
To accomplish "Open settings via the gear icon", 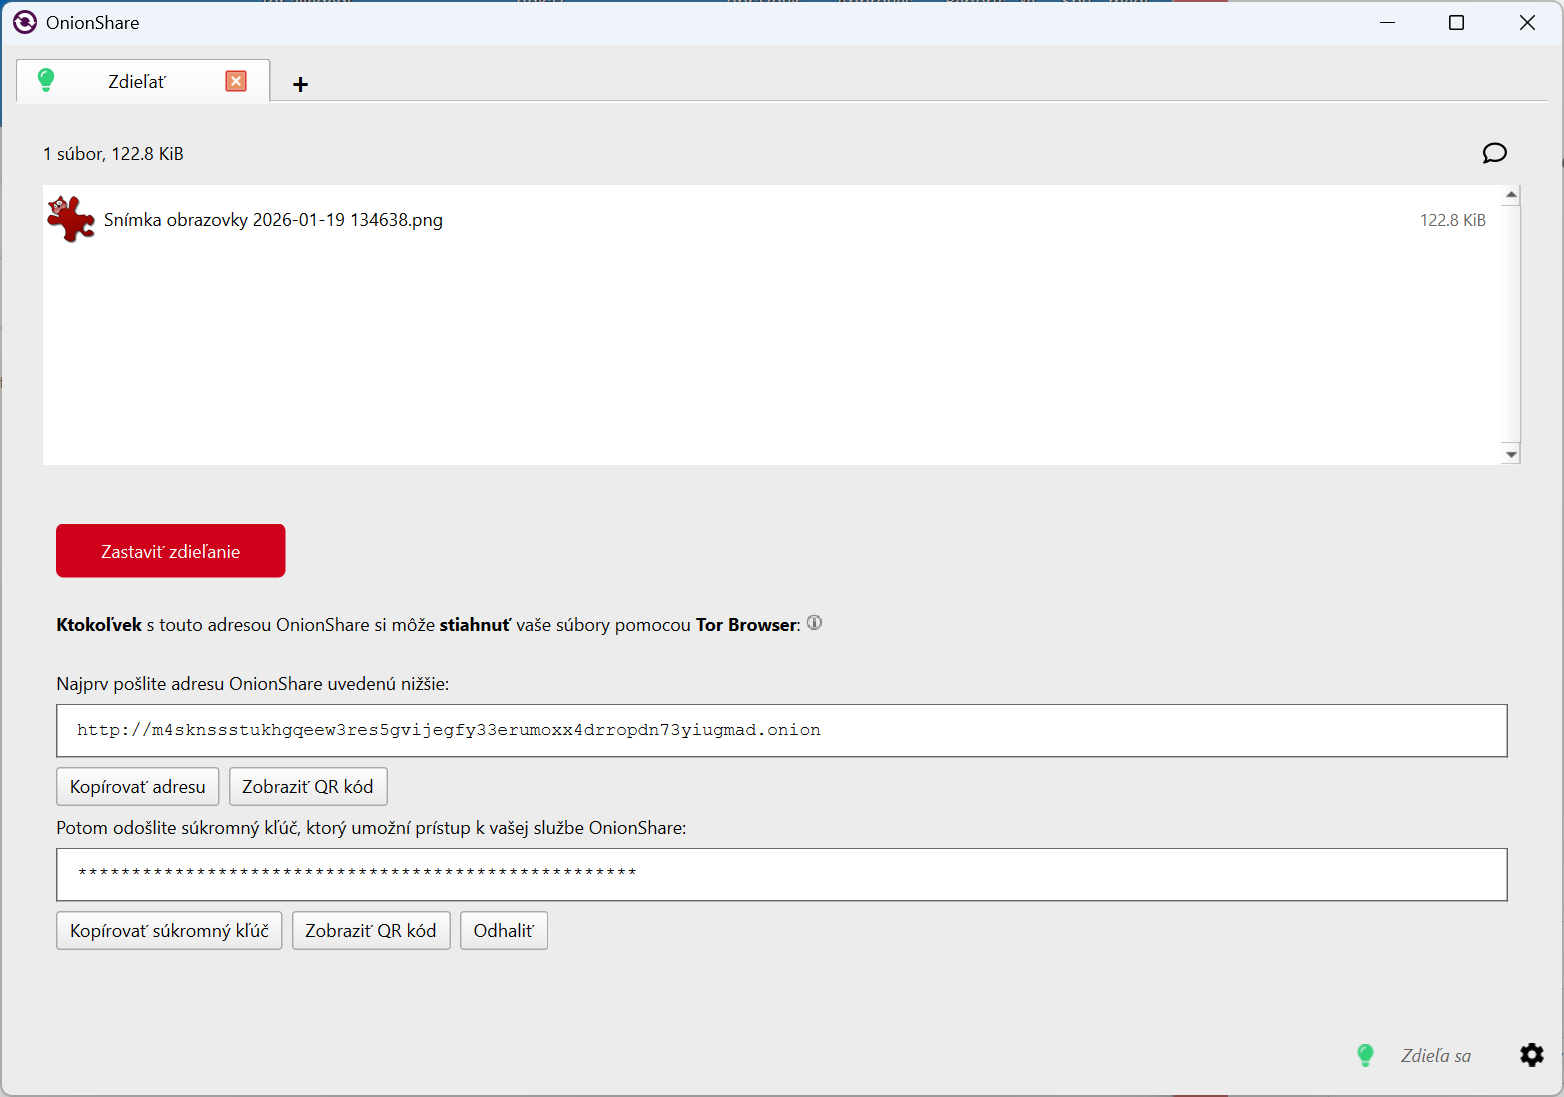I will pyautogui.click(x=1531, y=1055).
